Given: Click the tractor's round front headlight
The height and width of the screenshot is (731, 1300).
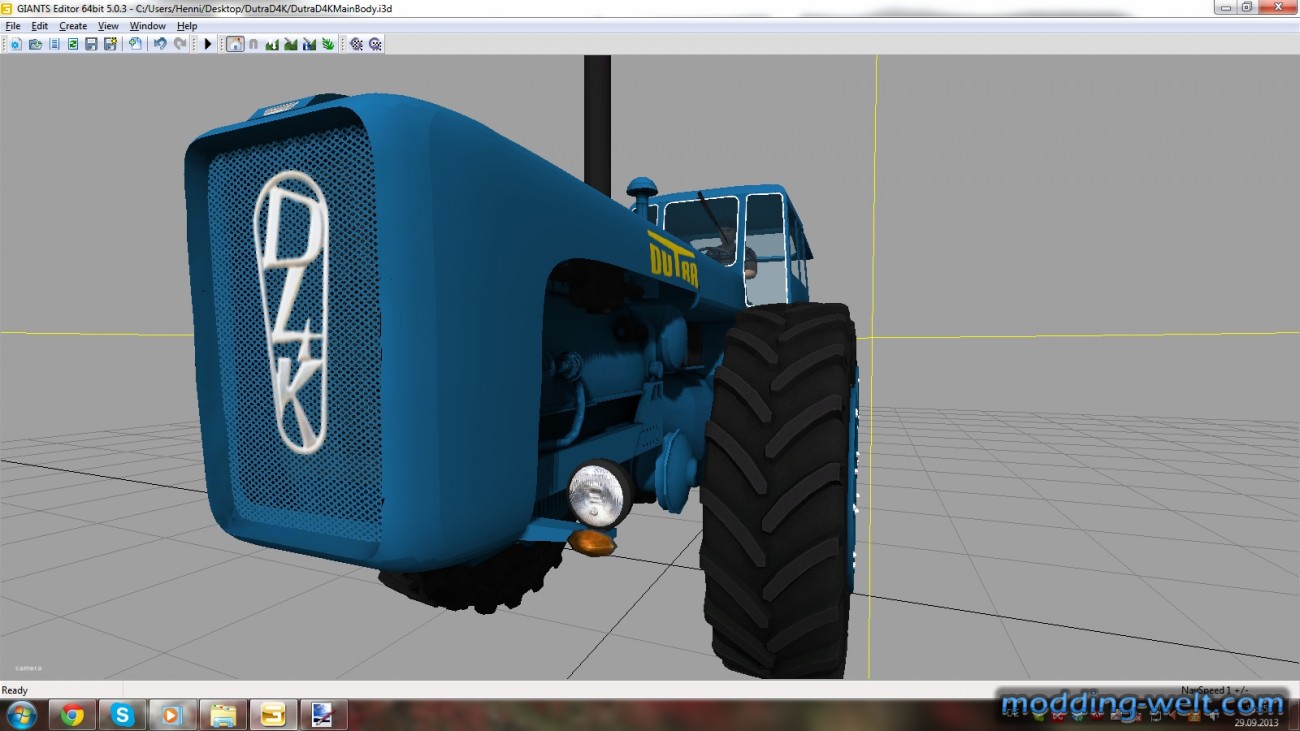Looking at the screenshot, I should 598,495.
